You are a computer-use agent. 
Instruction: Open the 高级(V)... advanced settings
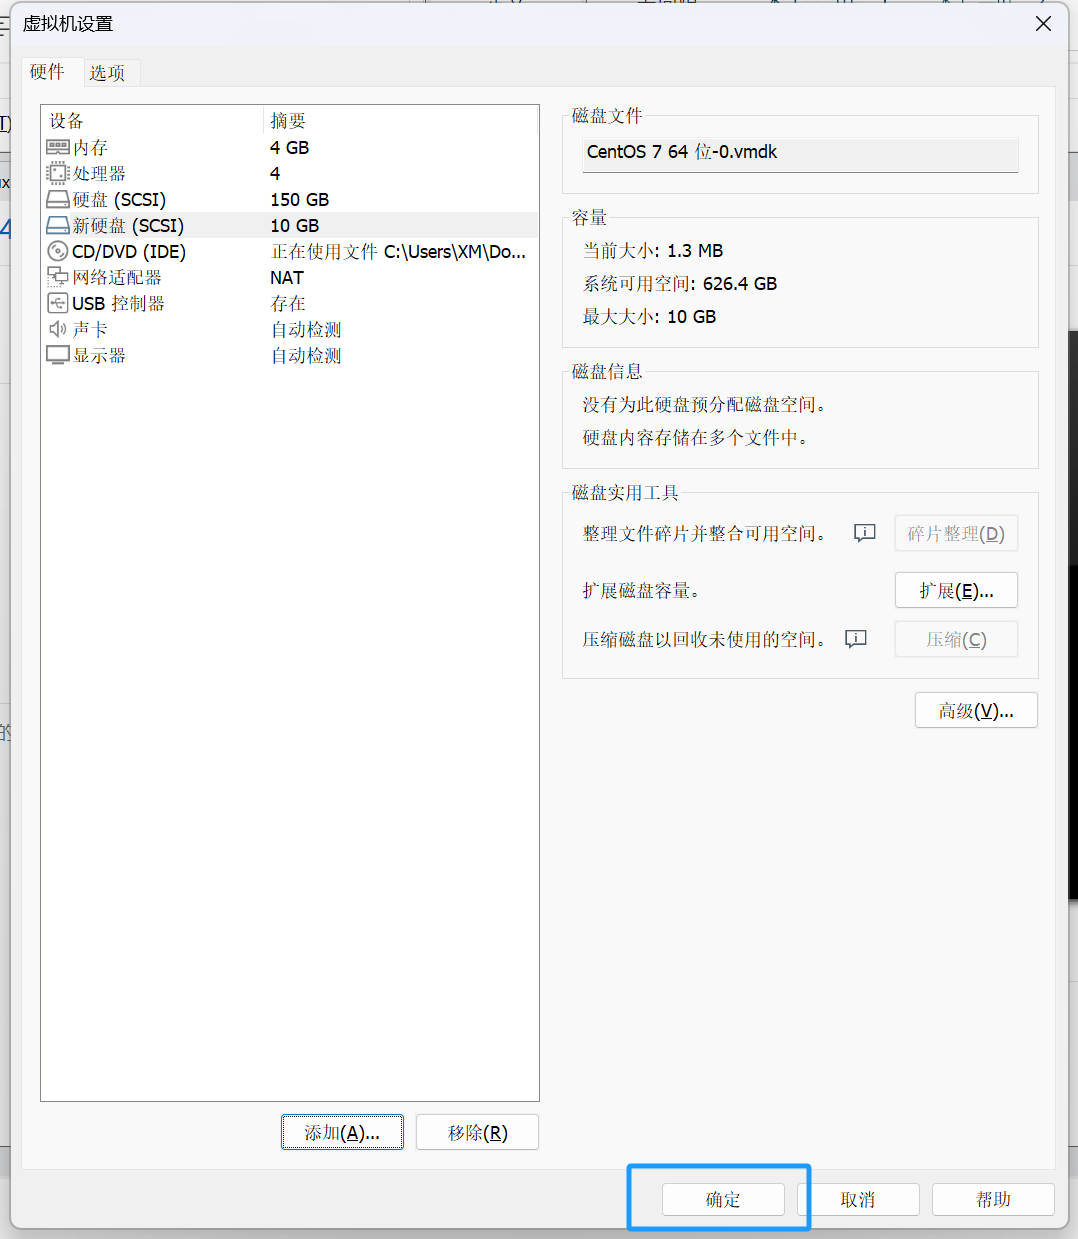point(976,711)
